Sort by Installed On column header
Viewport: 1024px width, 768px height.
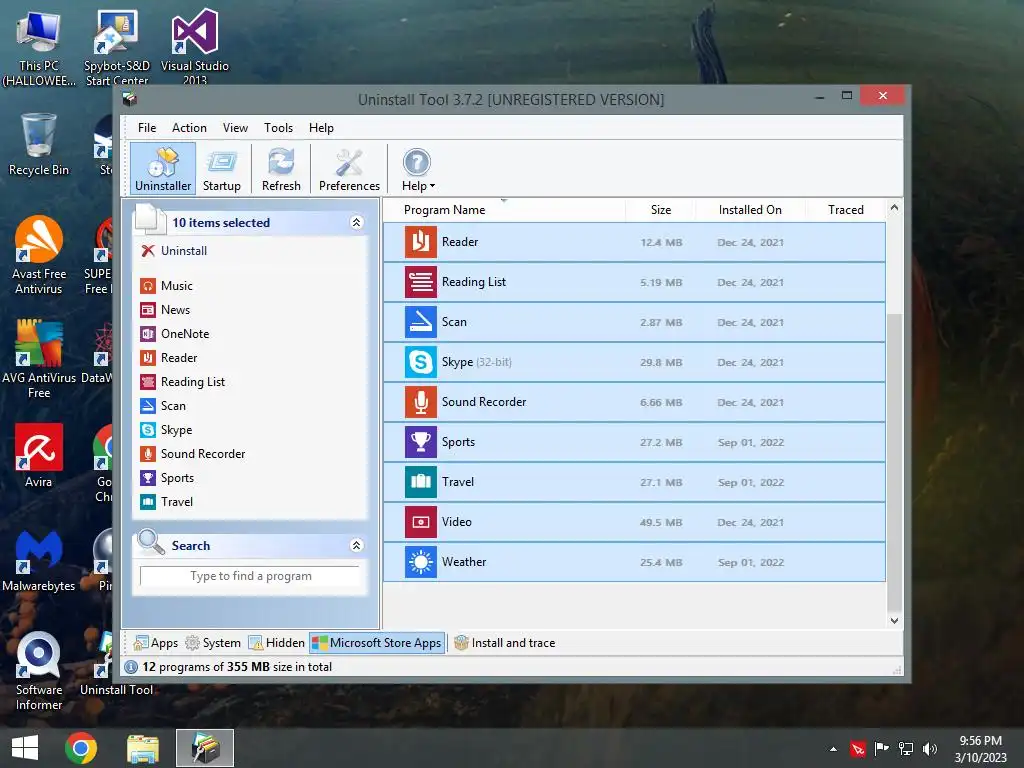pos(750,210)
